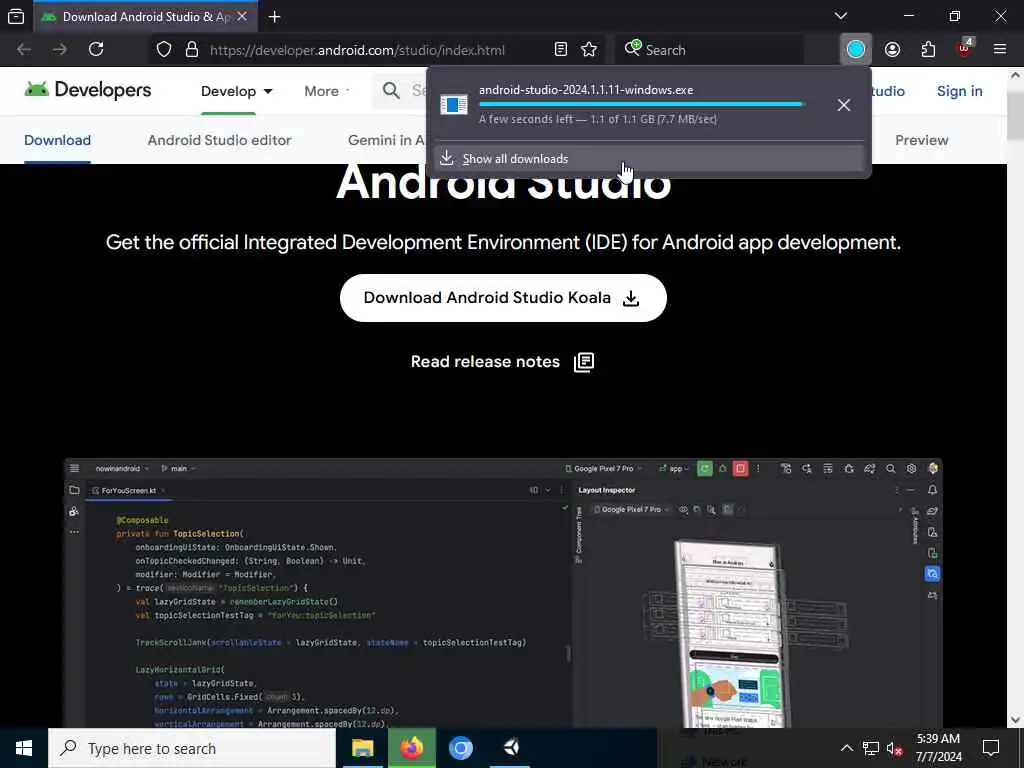Click the browser Search box
The image size is (1024, 768).
point(710,50)
